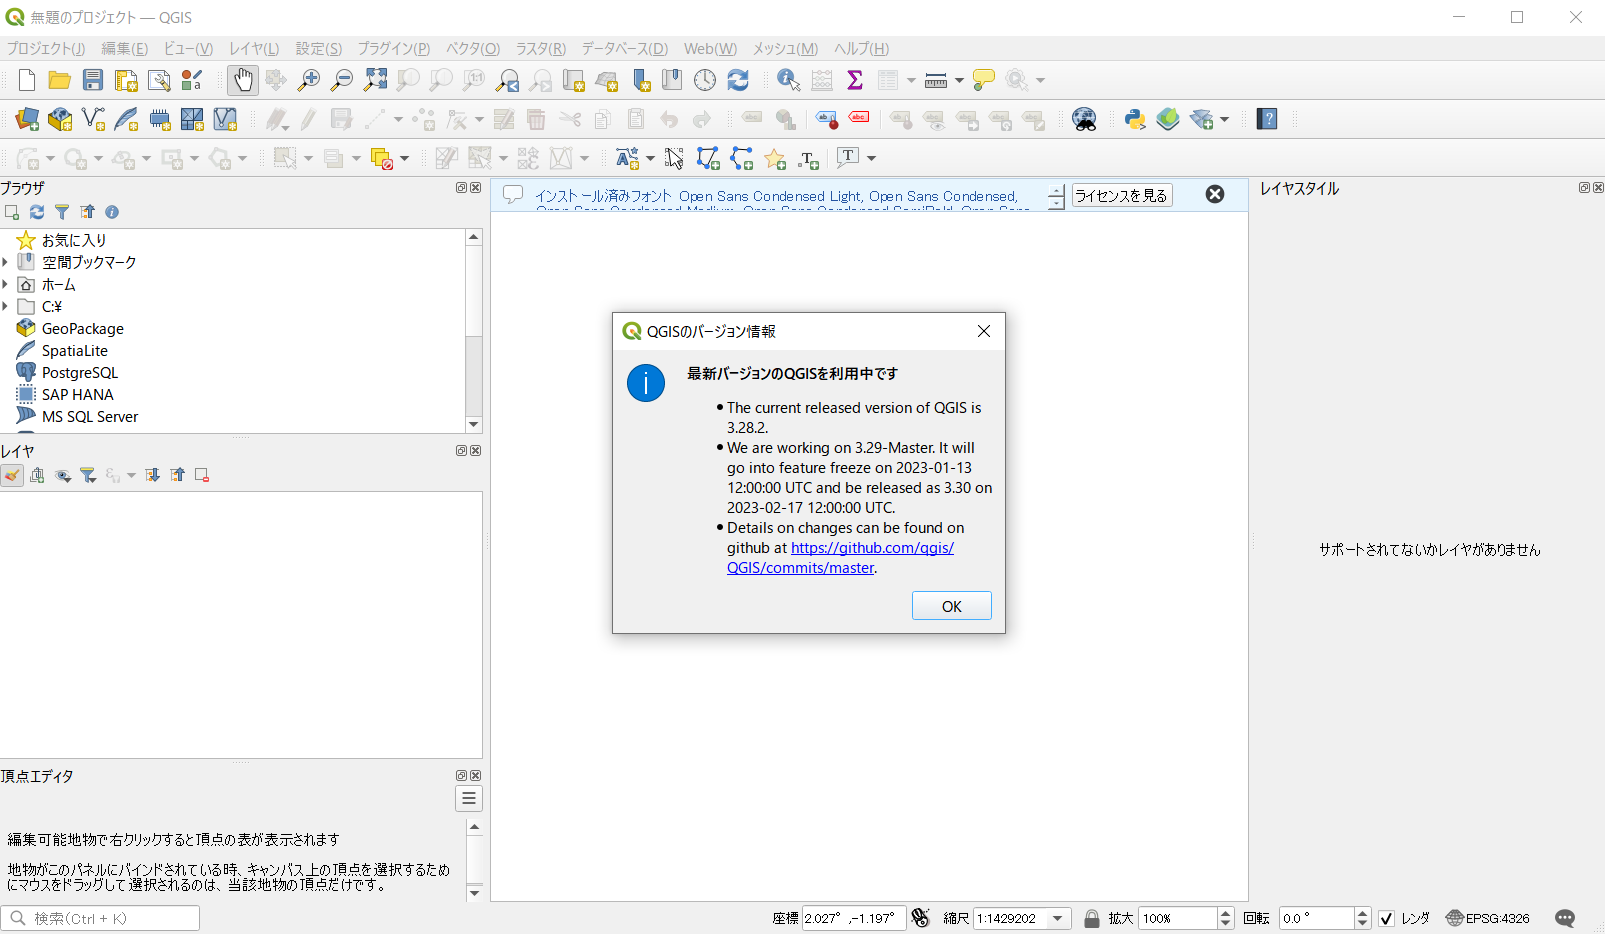The height and width of the screenshot is (934, 1605).
Task: Dismiss the font message bar
Action: (x=1215, y=194)
